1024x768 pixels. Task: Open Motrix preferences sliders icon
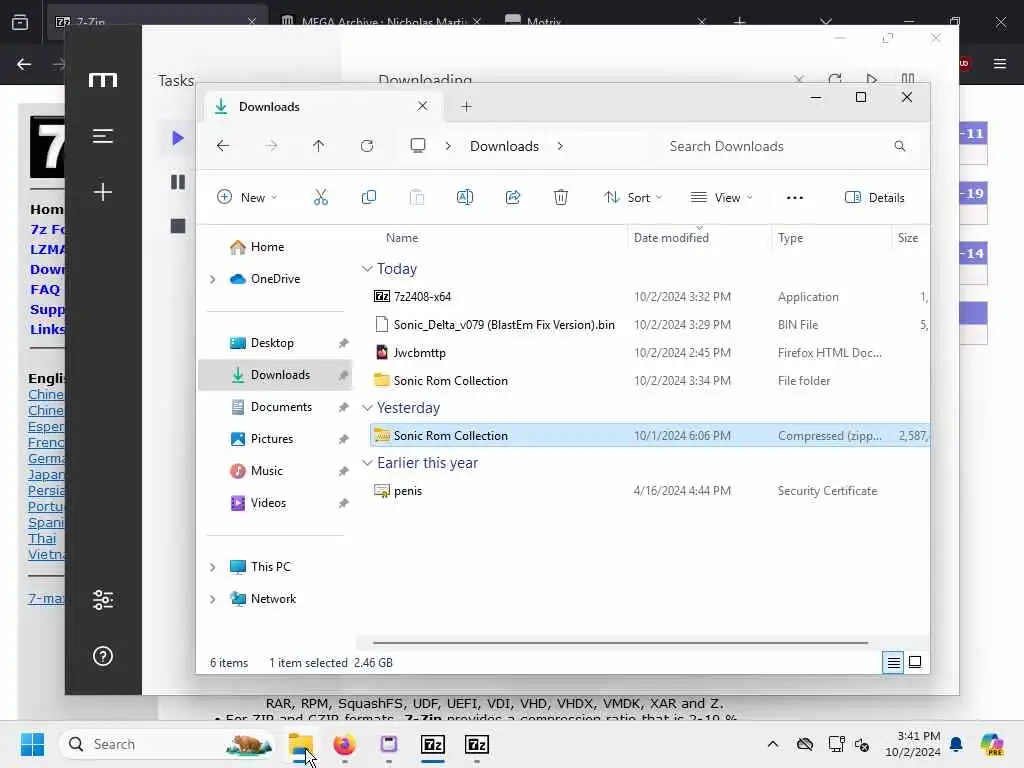point(103,600)
